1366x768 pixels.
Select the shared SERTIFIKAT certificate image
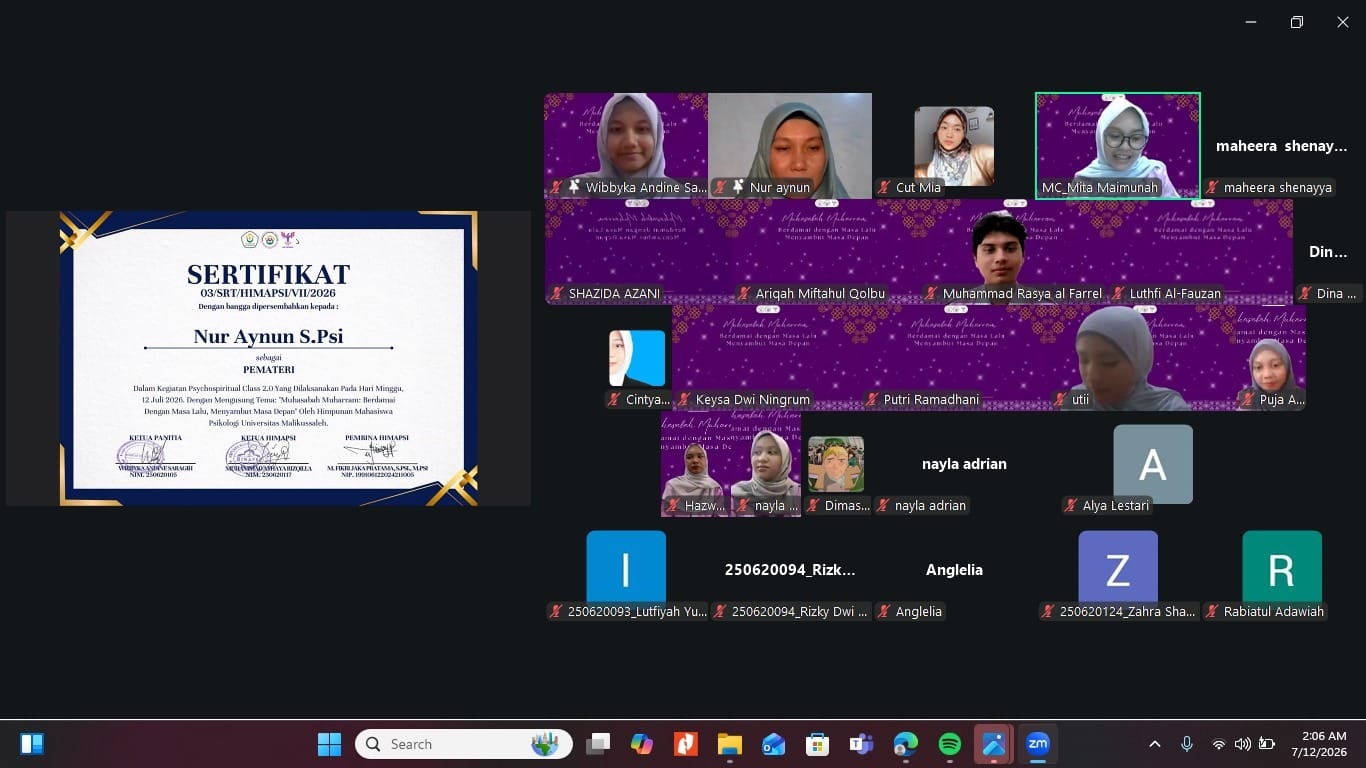(x=268, y=358)
